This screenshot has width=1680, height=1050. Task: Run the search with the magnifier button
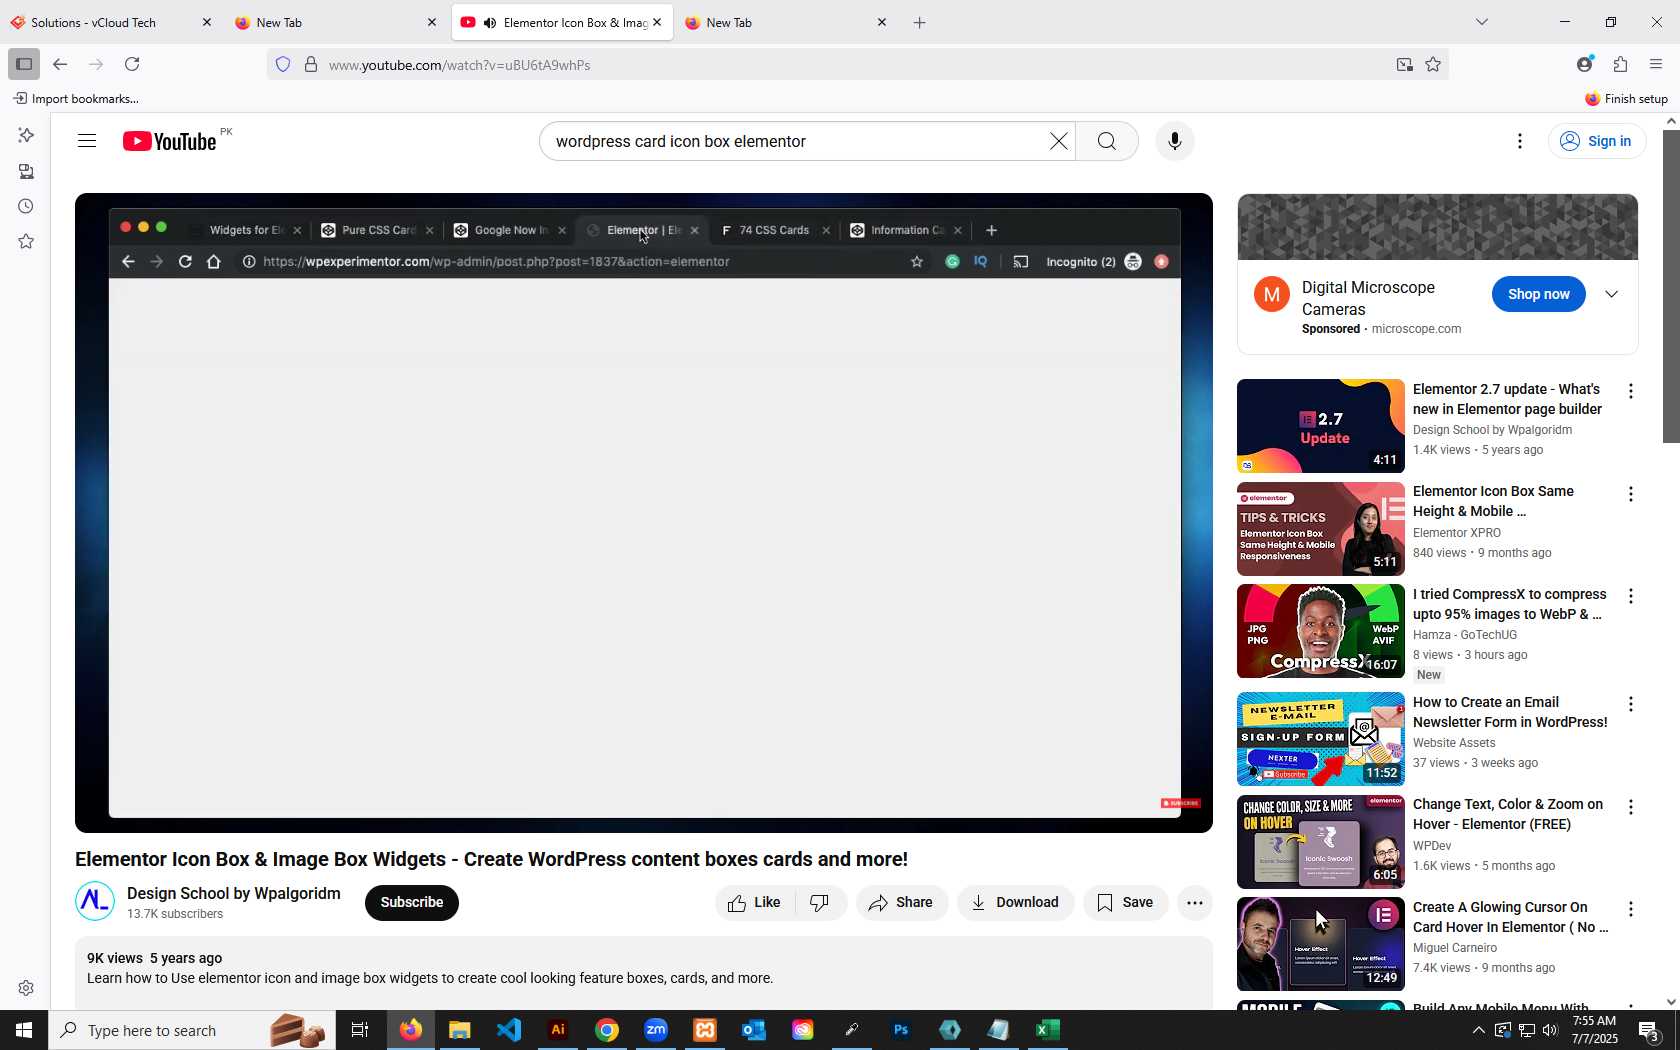[1107, 141]
